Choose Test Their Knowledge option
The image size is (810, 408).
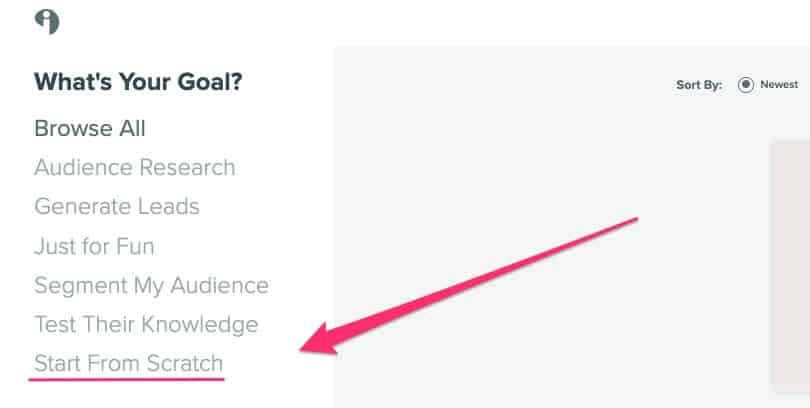point(146,325)
